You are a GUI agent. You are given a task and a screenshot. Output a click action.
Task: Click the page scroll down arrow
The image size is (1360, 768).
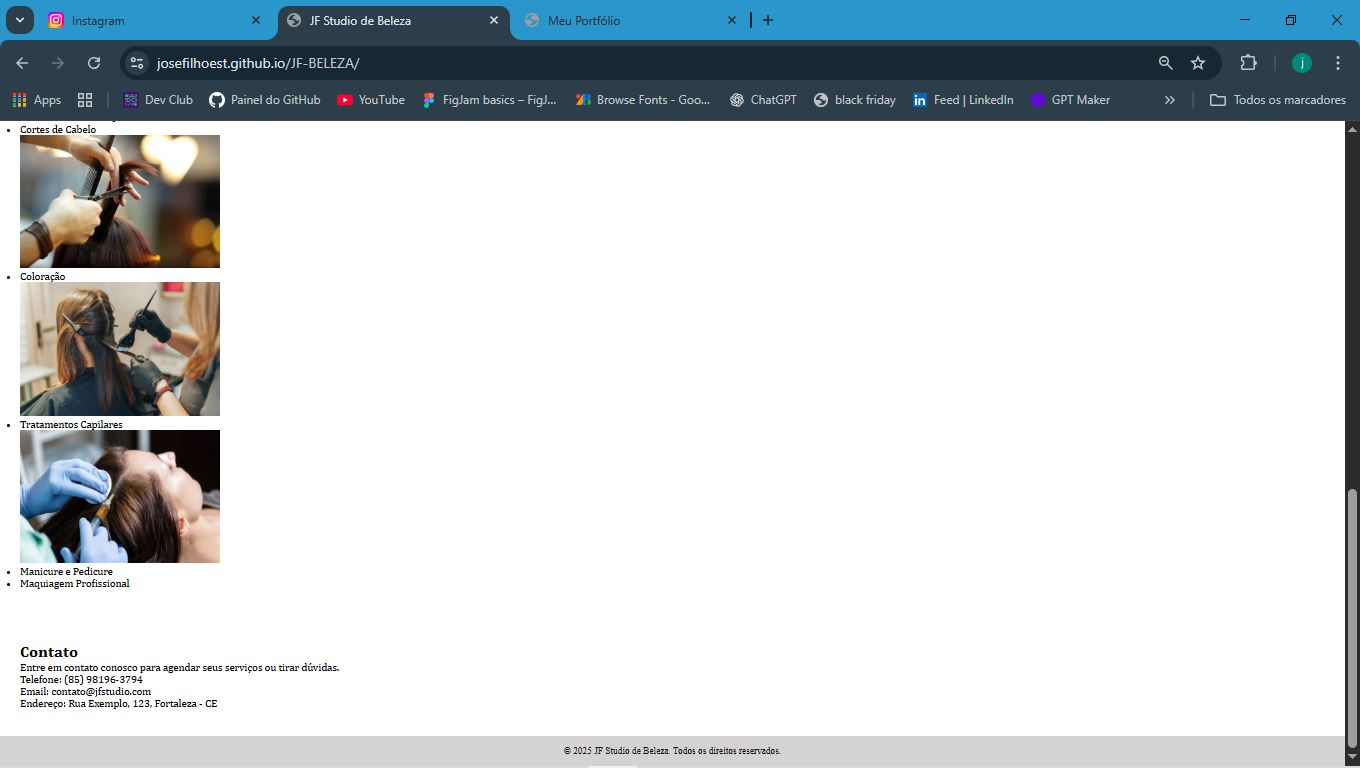tap(1352, 758)
